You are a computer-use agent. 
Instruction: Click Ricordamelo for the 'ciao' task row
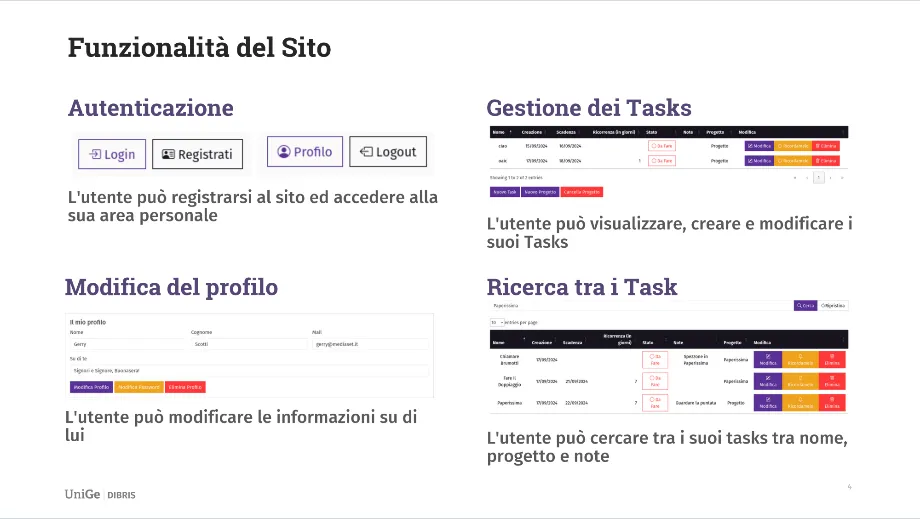pyautogui.click(x=793, y=145)
